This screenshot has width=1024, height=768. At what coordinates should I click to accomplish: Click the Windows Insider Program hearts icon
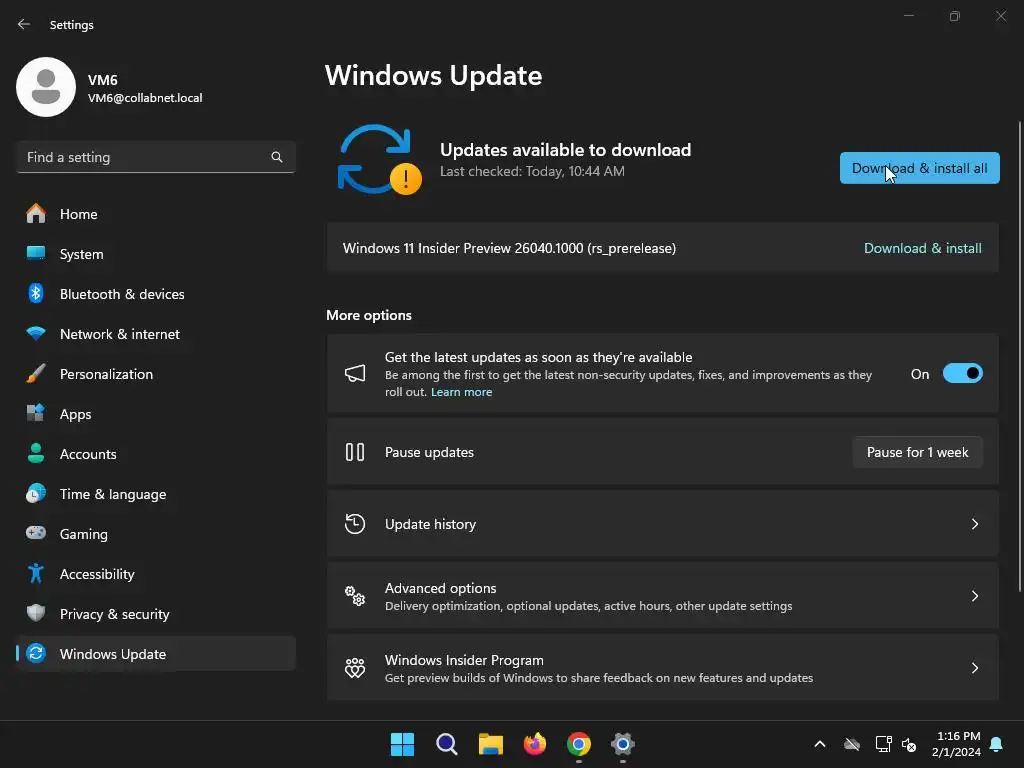(x=355, y=667)
